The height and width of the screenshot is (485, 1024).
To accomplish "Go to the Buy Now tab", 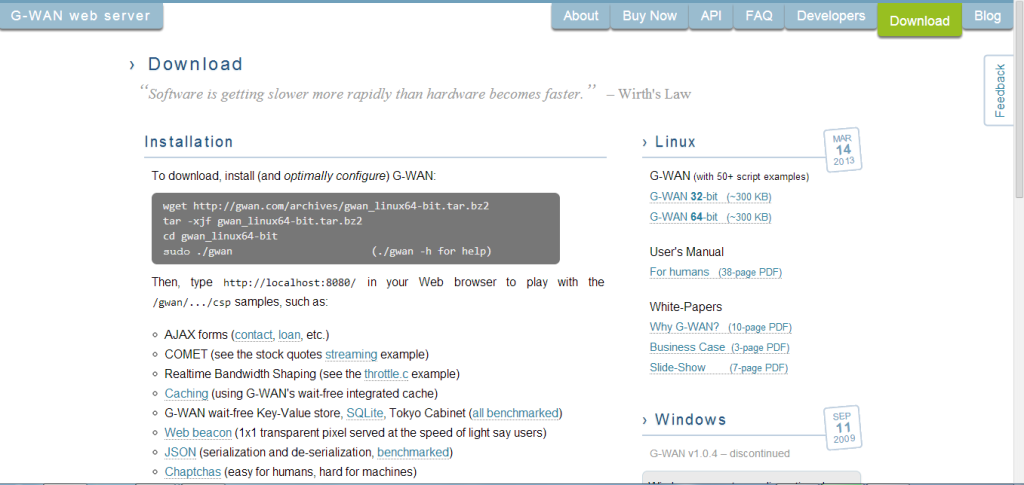I will pyautogui.click(x=650, y=16).
